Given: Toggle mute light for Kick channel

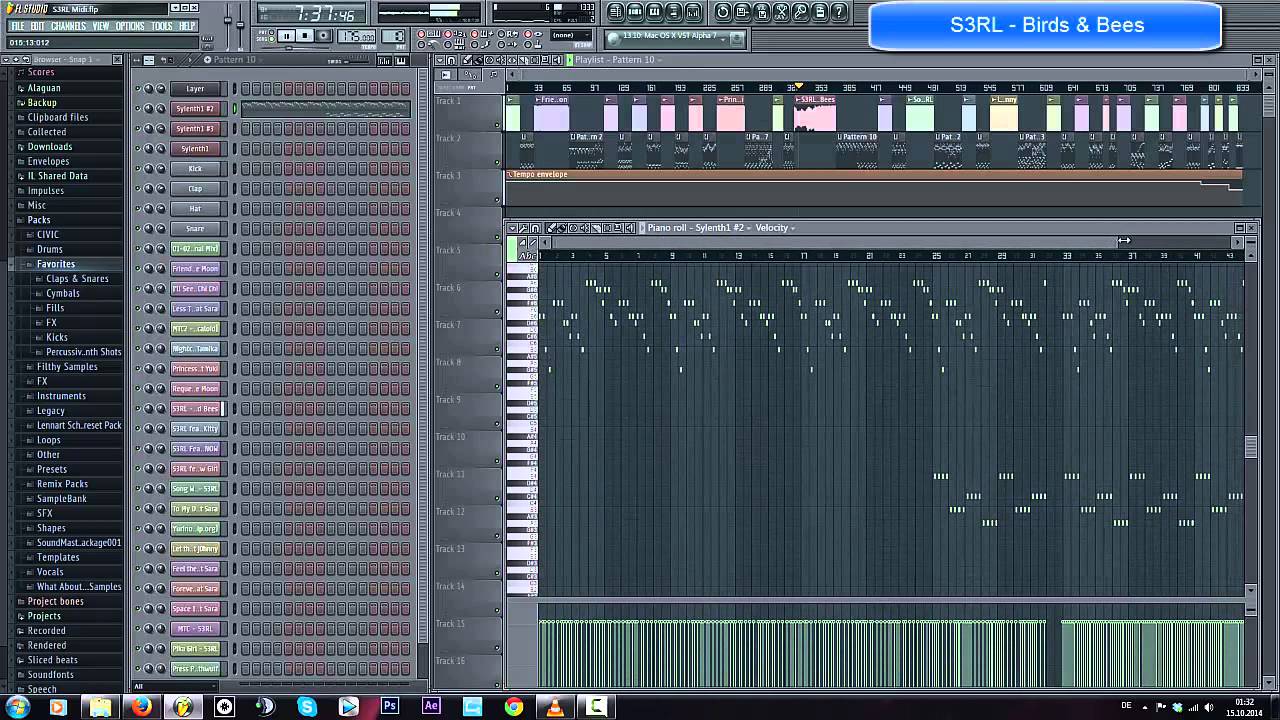Looking at the screenshot, I should pos(138,168).
